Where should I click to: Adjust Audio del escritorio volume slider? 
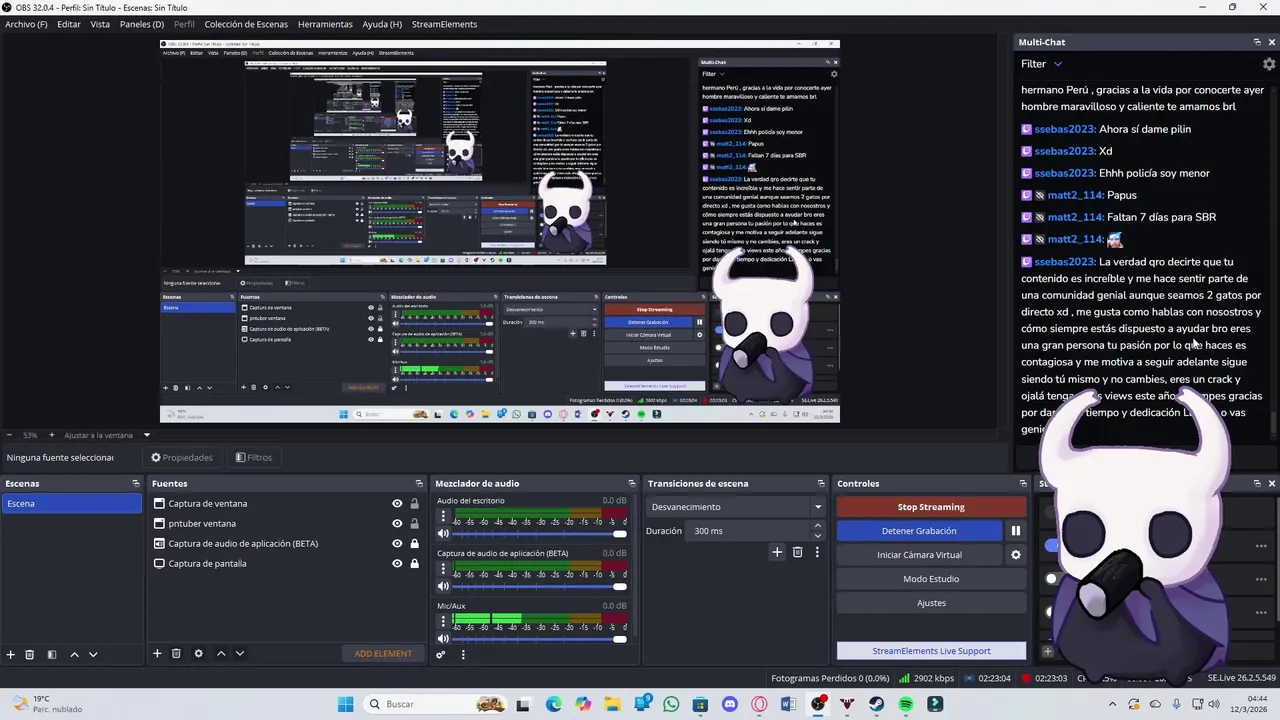tap(541, 533)
